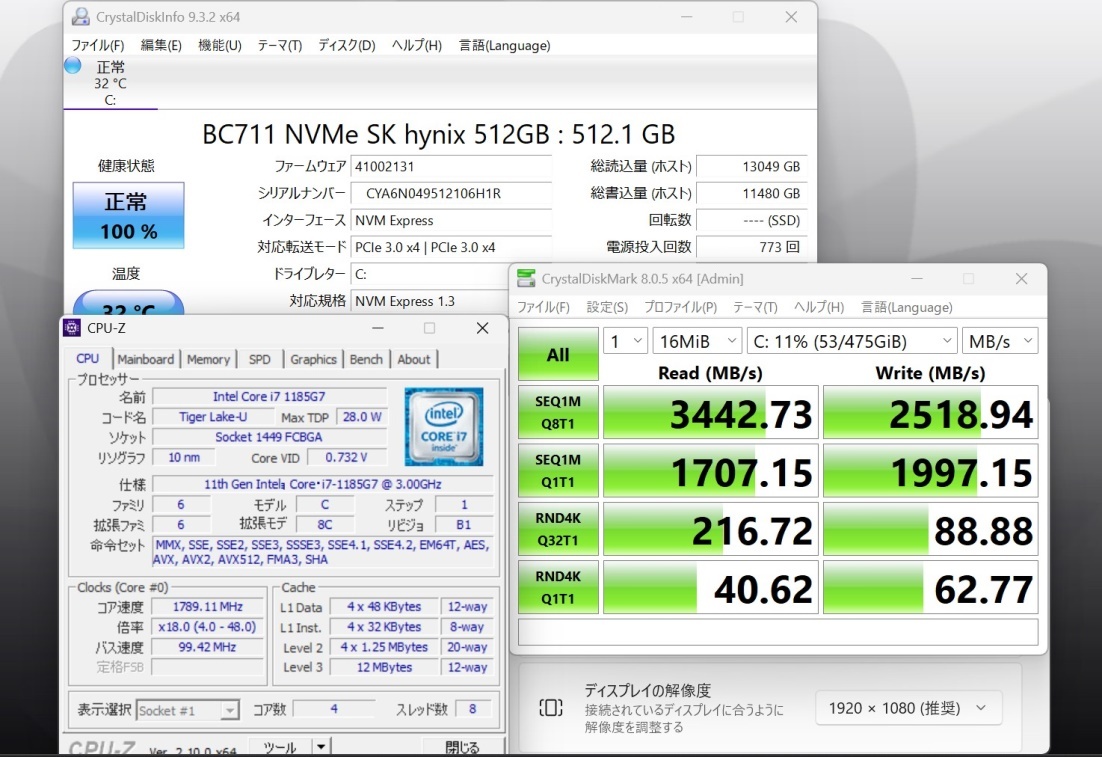The image size is (1102, 757).
Task: Open the target drive dropdown C: 11%
Action: (852, 342)
